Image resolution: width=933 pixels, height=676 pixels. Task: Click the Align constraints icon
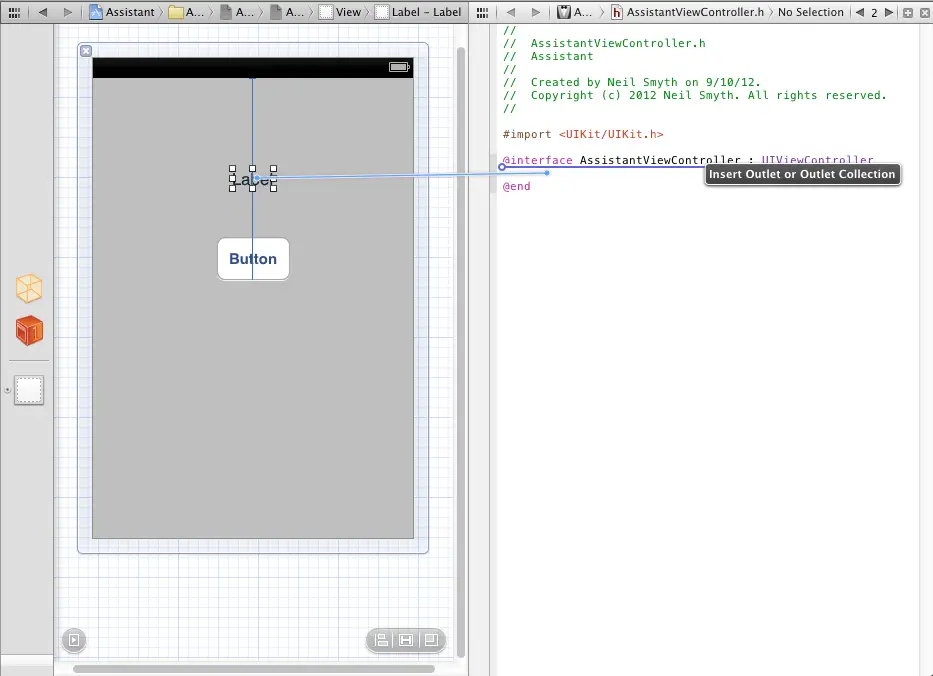pyautogui.click(x=380, y=640)
